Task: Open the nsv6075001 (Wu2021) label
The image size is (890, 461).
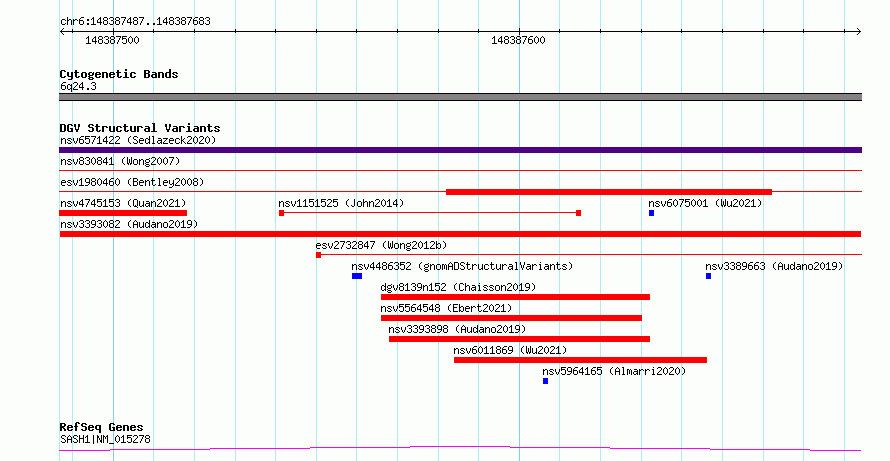Action: point(705,203)
